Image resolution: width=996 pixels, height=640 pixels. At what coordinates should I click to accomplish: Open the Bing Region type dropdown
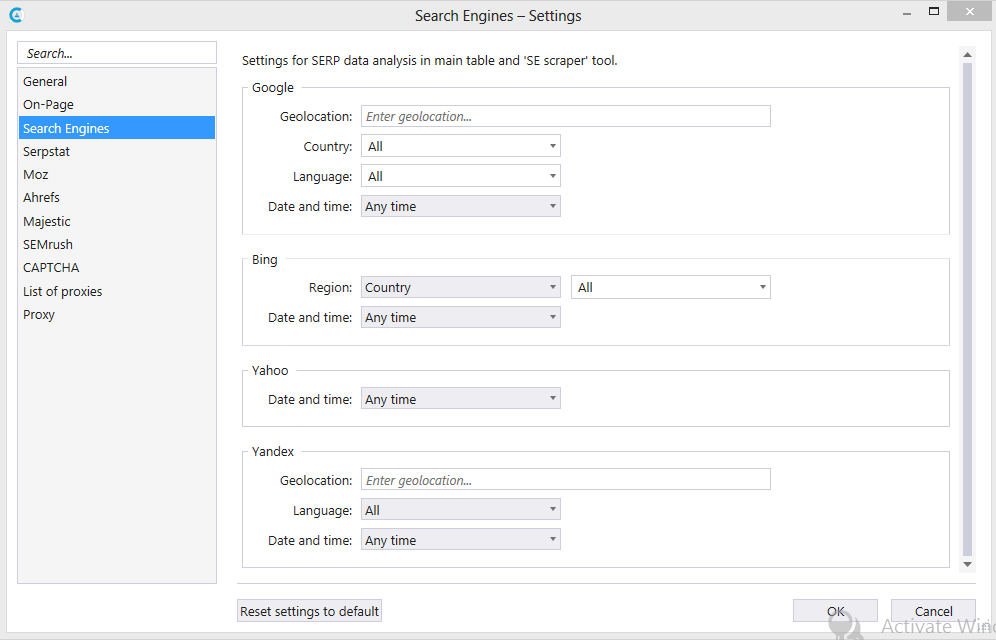tap(460, 287)
